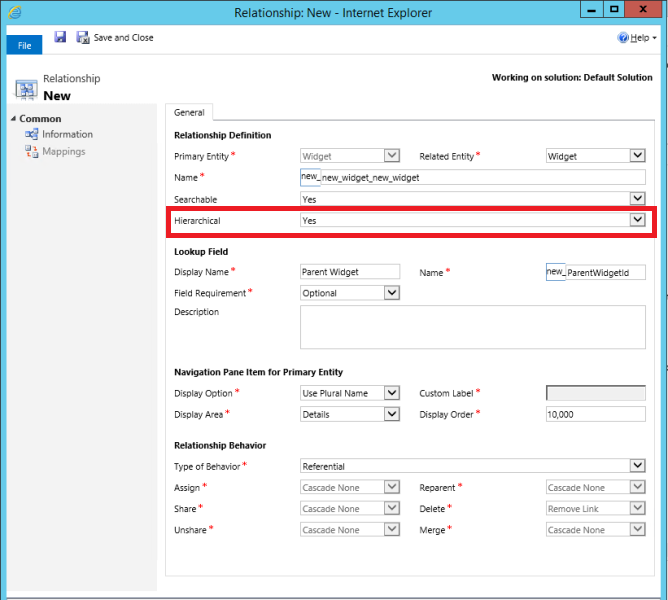This screenshot has height=600, width=668.
Task: Click the Relationship entity icon
Action: (x=26, y=88)
